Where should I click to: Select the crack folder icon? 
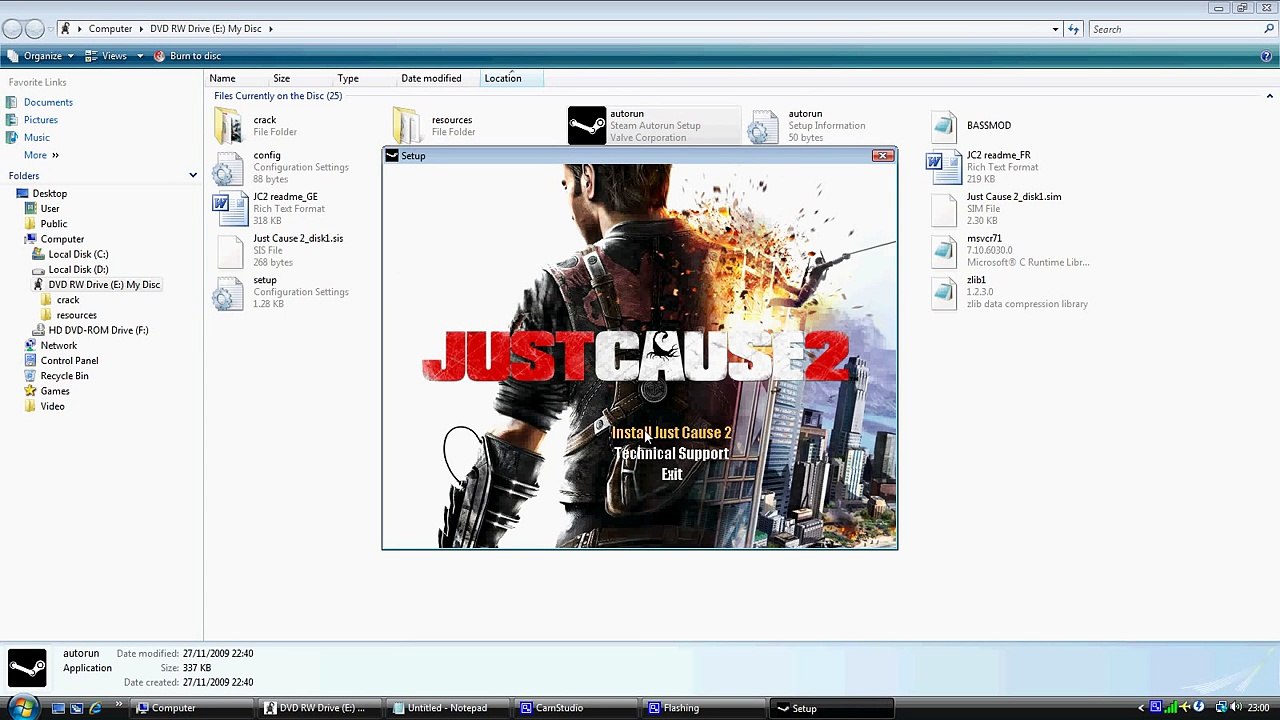click(229, 126)
